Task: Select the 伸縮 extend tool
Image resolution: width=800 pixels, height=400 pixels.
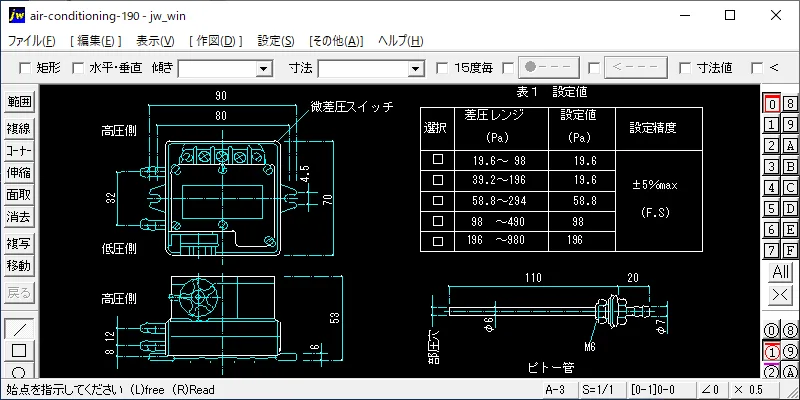Action: point(19,173)
